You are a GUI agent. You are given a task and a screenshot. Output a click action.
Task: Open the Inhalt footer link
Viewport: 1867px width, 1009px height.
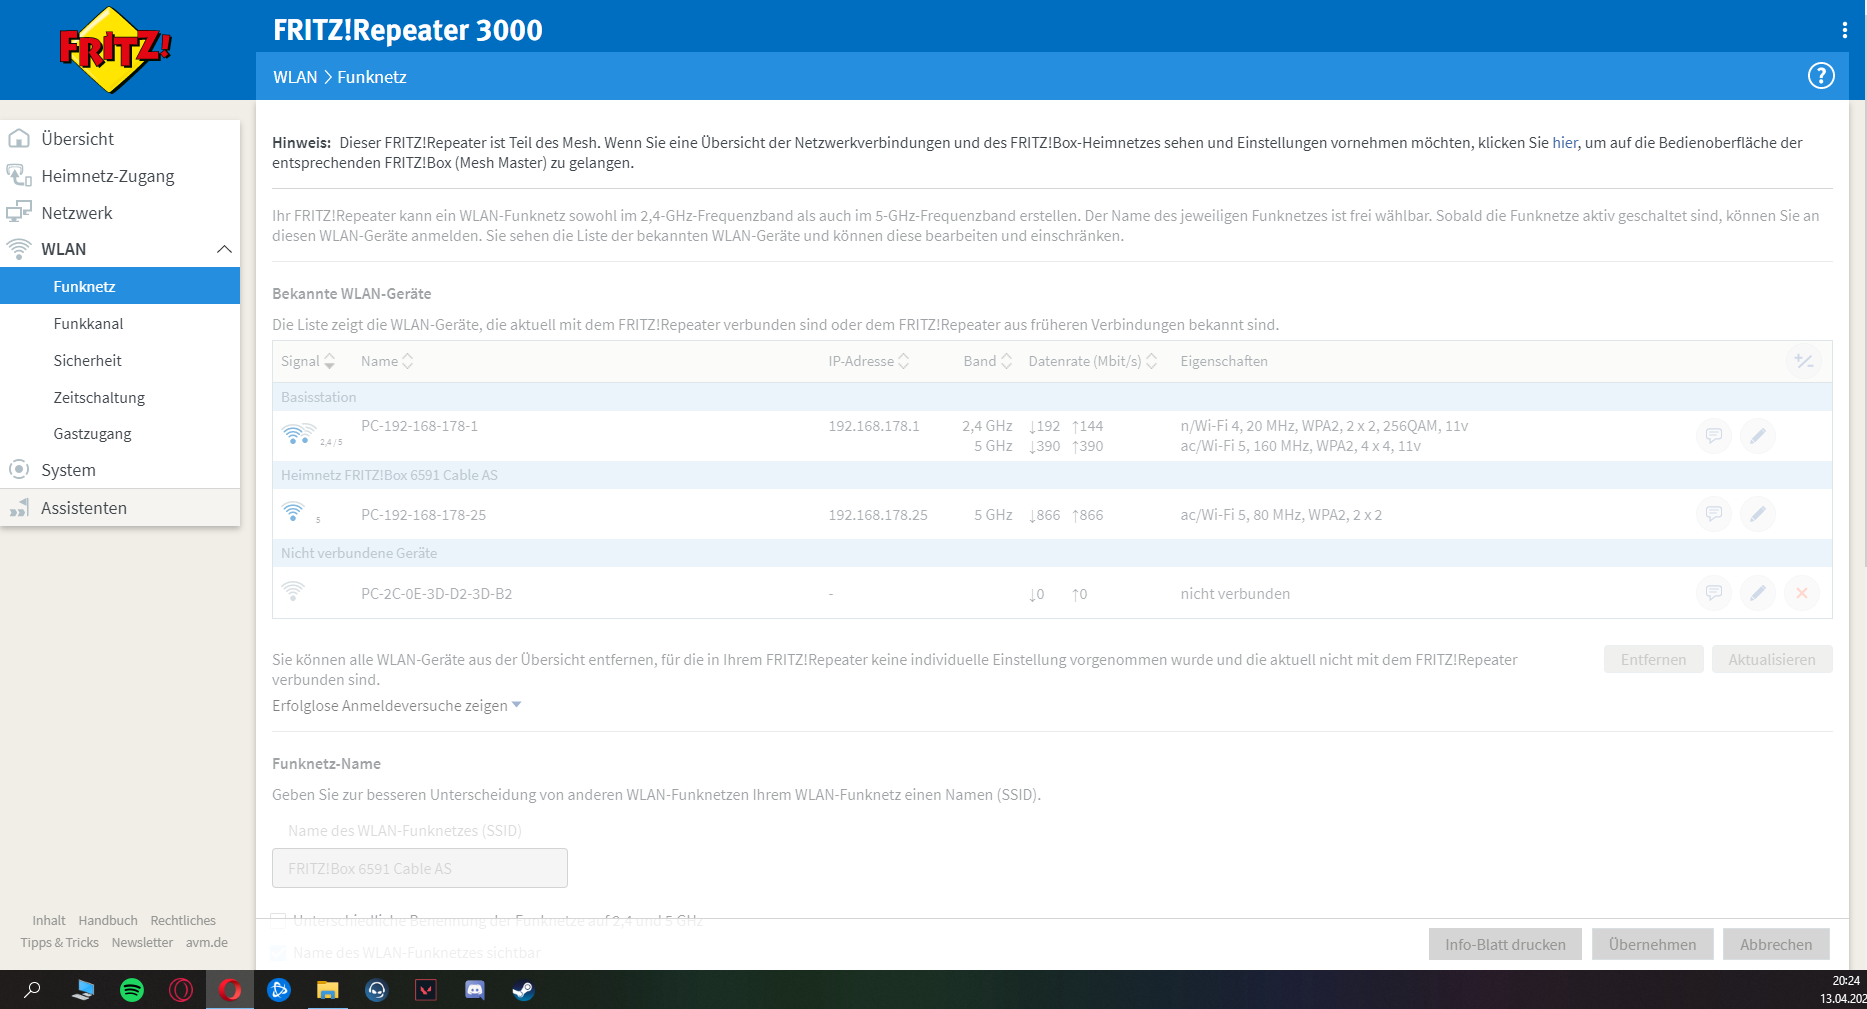pyautogui.click(x=49, y=921)
